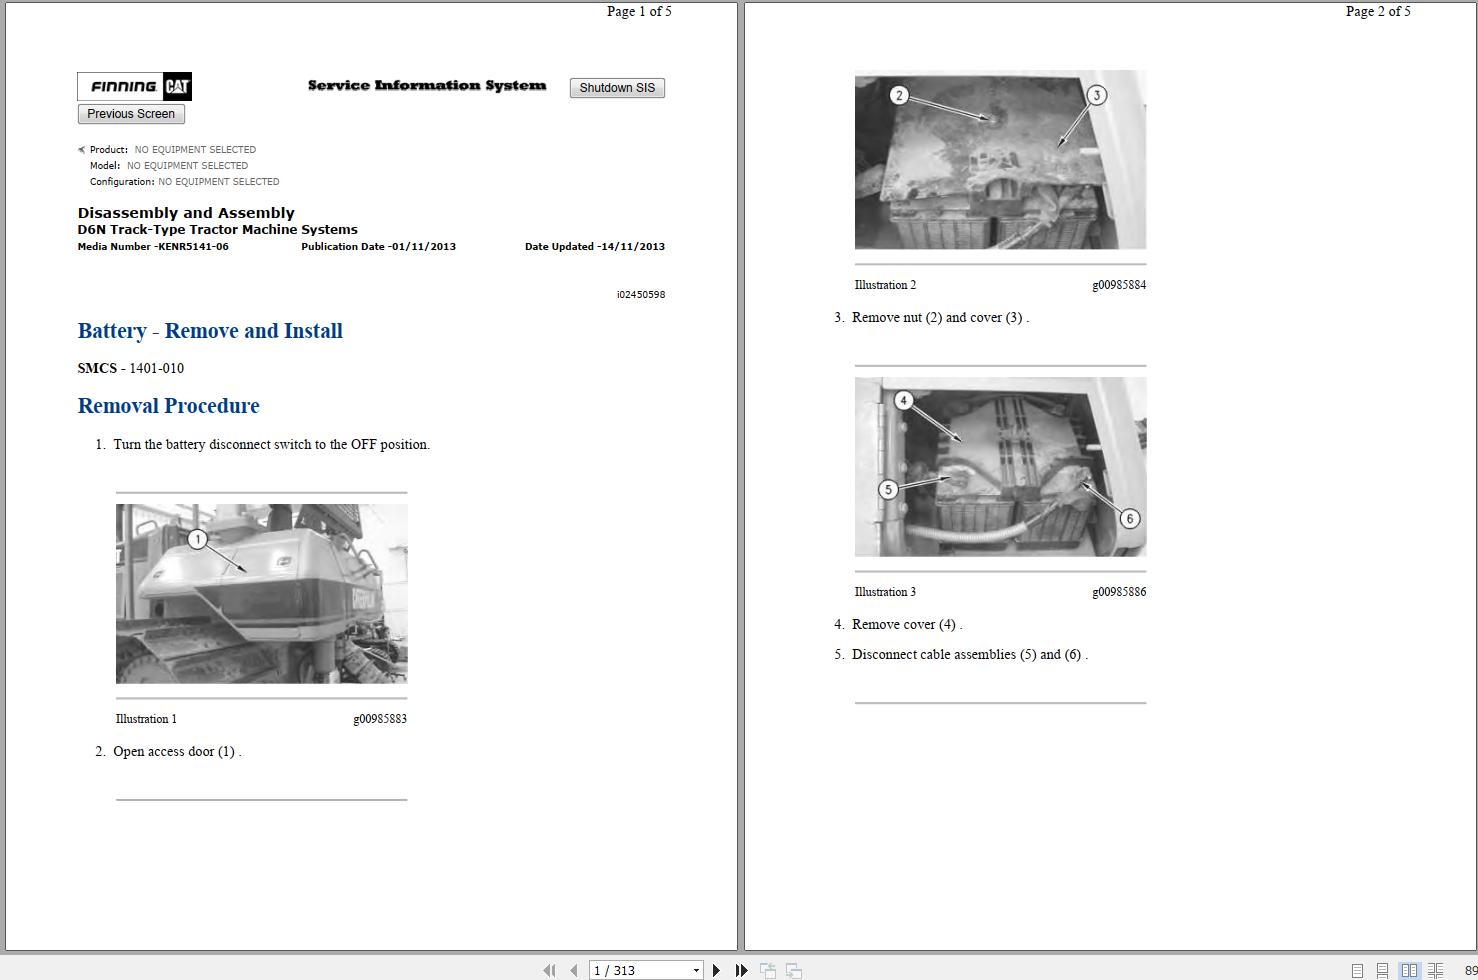Click step 'Remove nut (2) and cover (3)'
Screen dimensions: 1478x980
coord(940,318)
